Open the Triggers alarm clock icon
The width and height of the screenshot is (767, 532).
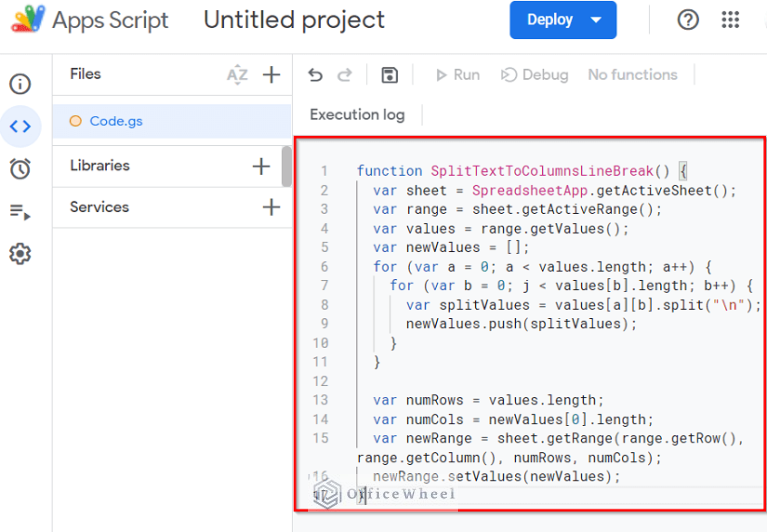[20, 169]
